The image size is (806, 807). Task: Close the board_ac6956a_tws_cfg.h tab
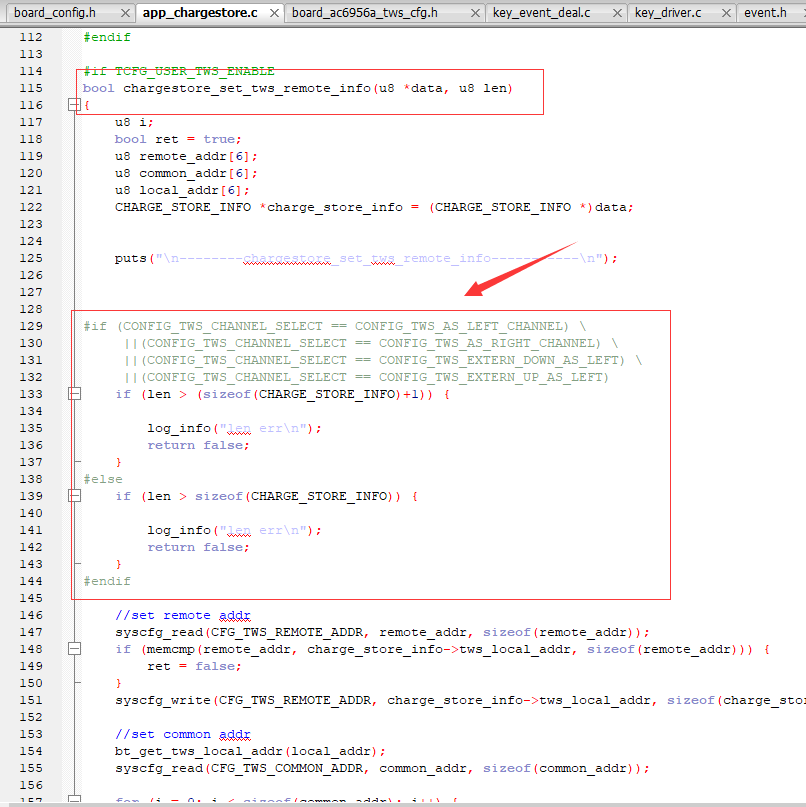coord(476,13)
